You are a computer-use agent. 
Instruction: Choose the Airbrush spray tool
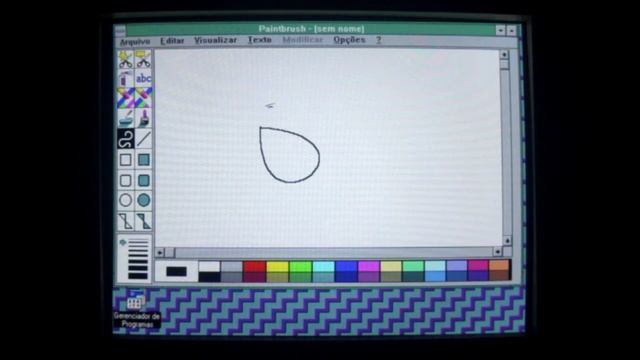tap(126, 78)
